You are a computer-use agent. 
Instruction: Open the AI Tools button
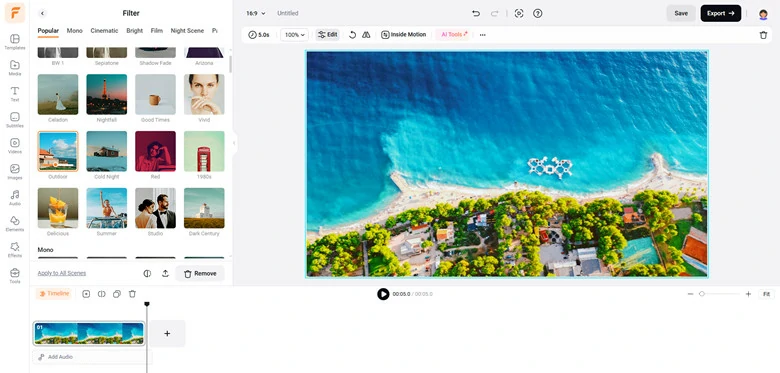tap(454, 35)
